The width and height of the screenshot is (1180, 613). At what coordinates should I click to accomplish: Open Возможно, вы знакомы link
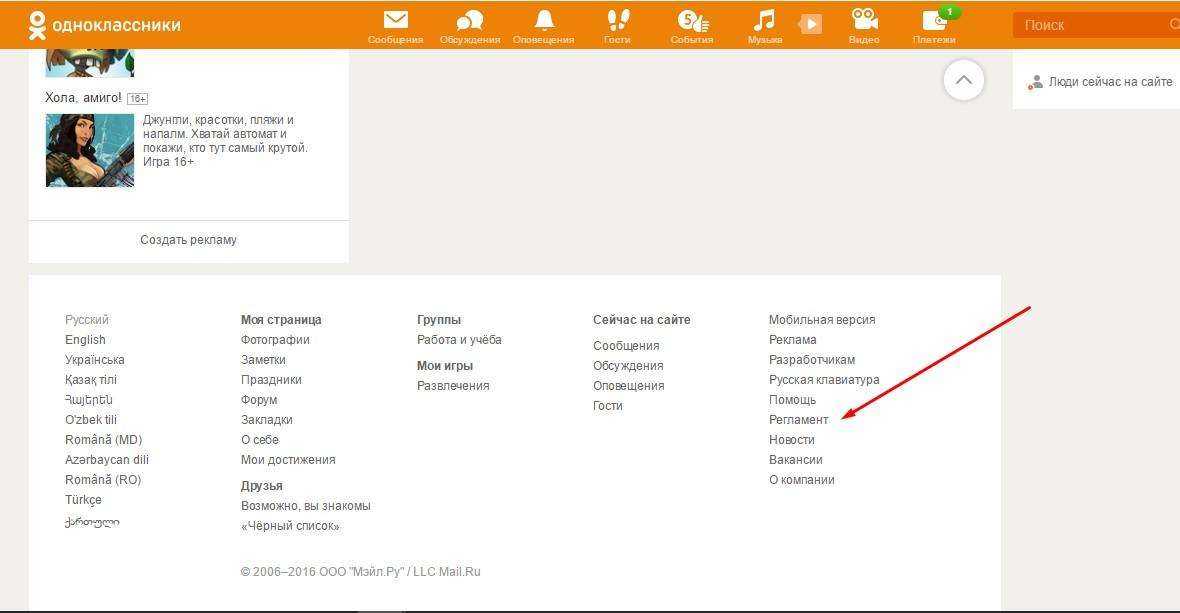(x=306, y=505)
